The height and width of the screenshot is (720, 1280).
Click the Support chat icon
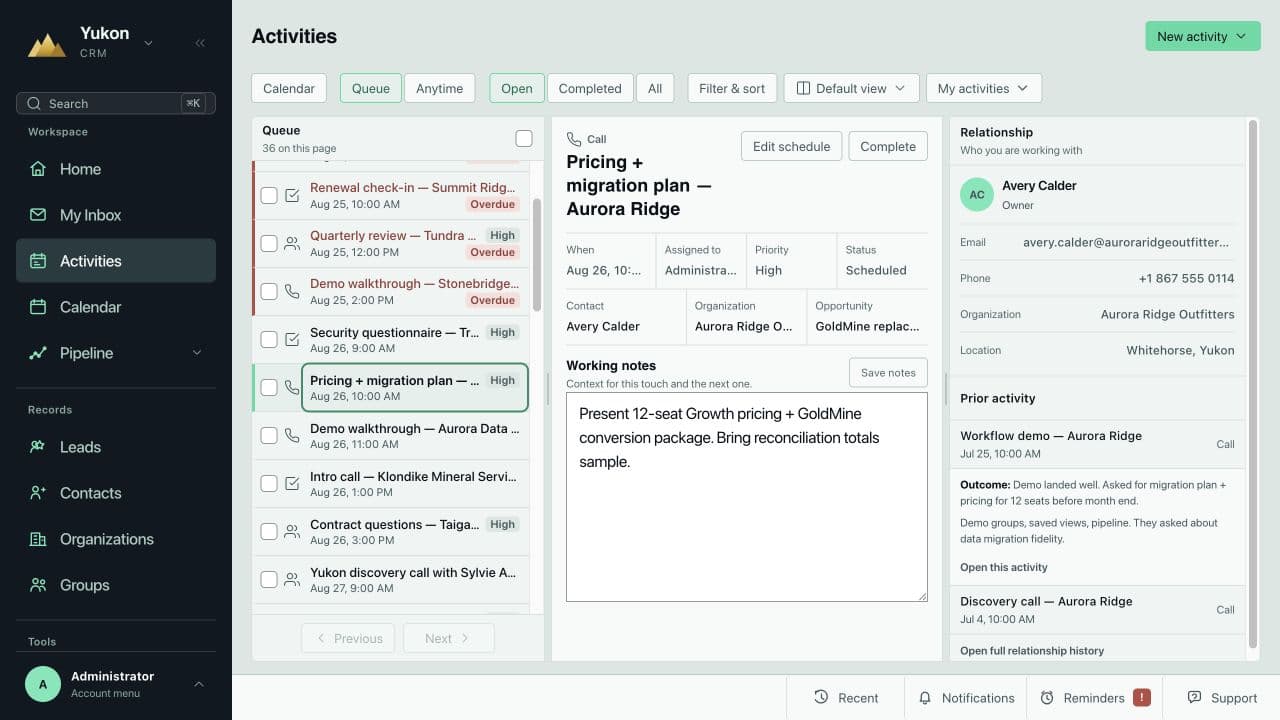[1194, 697]
